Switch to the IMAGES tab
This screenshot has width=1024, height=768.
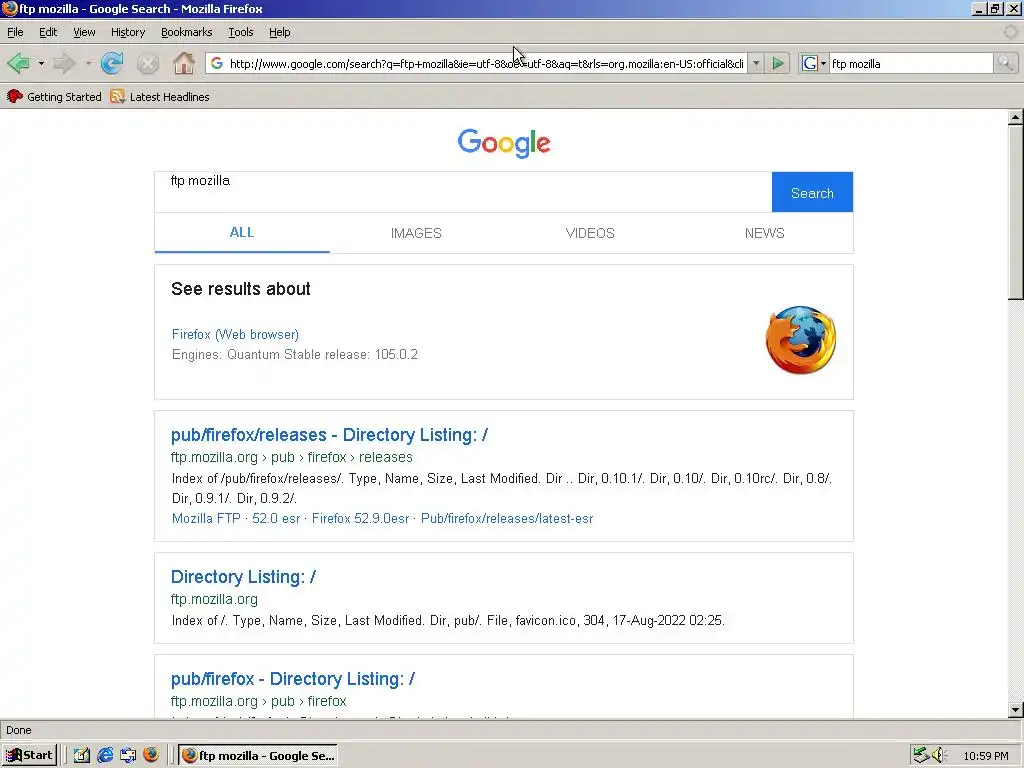coord(416,233)
